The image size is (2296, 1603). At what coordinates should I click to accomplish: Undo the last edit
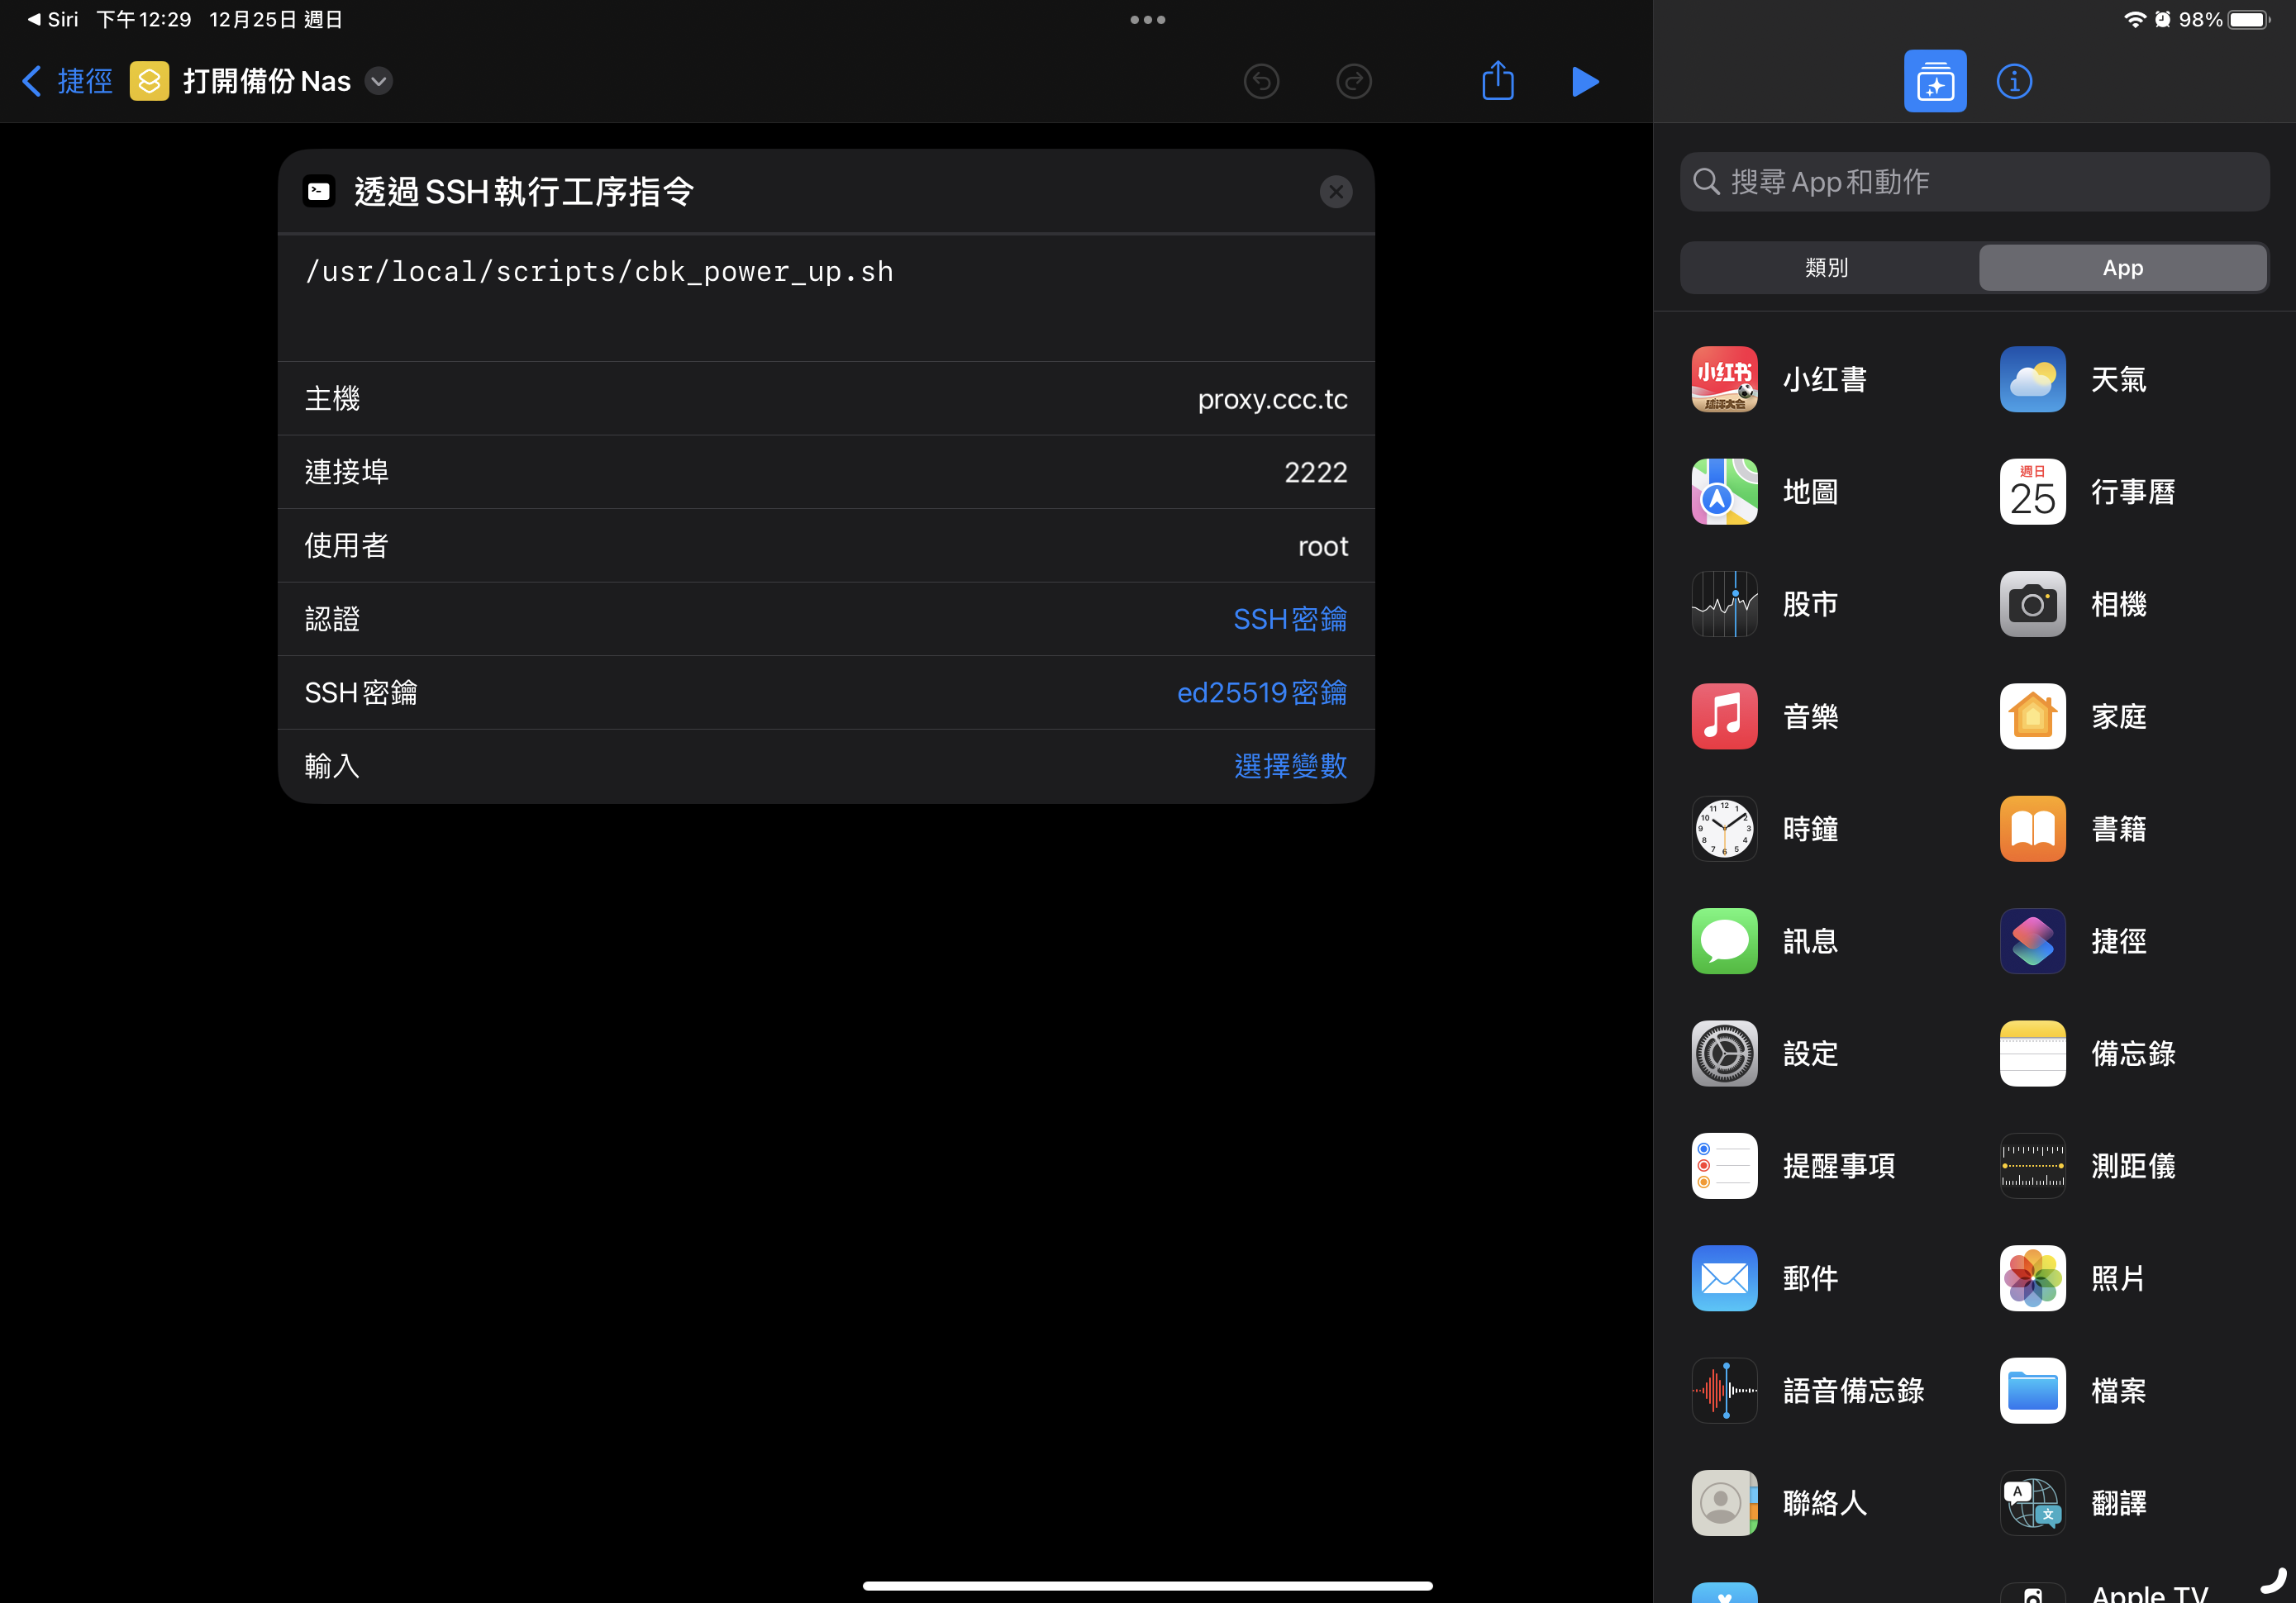click(1261, 81)
